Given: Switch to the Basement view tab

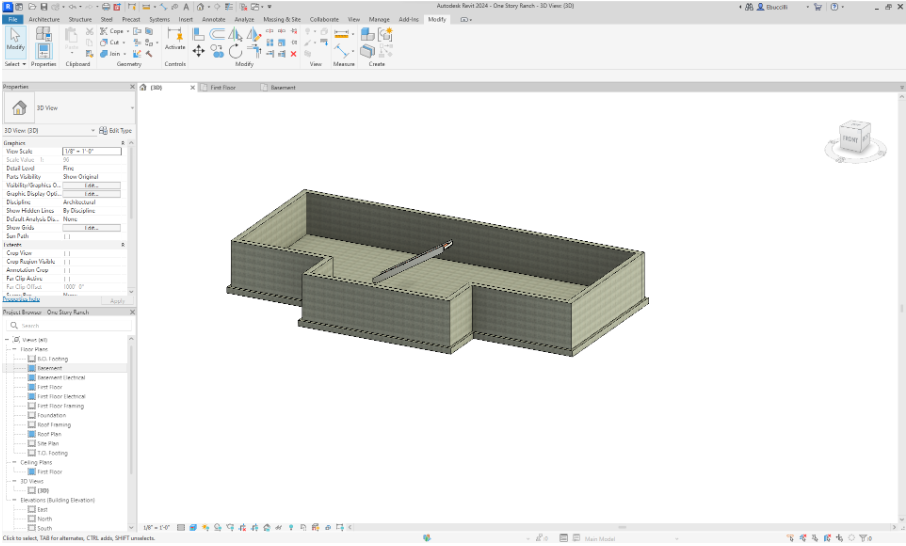Looking at the screenshot, I should pos(283,87).
